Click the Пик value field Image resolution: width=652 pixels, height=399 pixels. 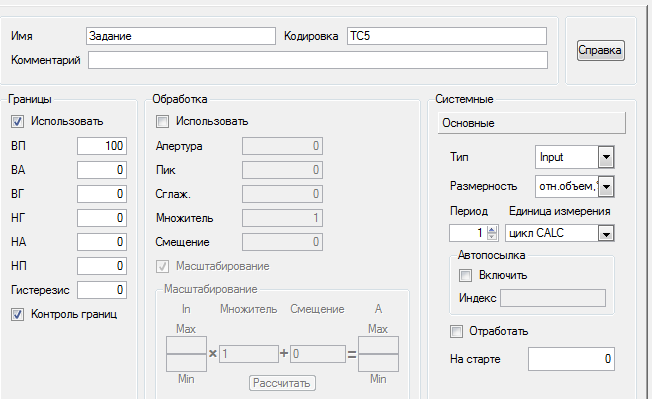point(282,170)
